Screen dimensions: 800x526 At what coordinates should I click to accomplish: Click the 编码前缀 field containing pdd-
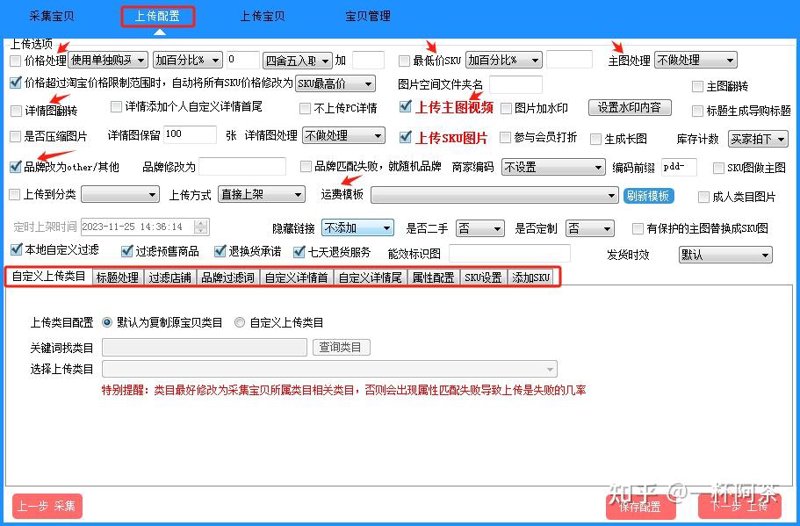[x=679, y=167]
